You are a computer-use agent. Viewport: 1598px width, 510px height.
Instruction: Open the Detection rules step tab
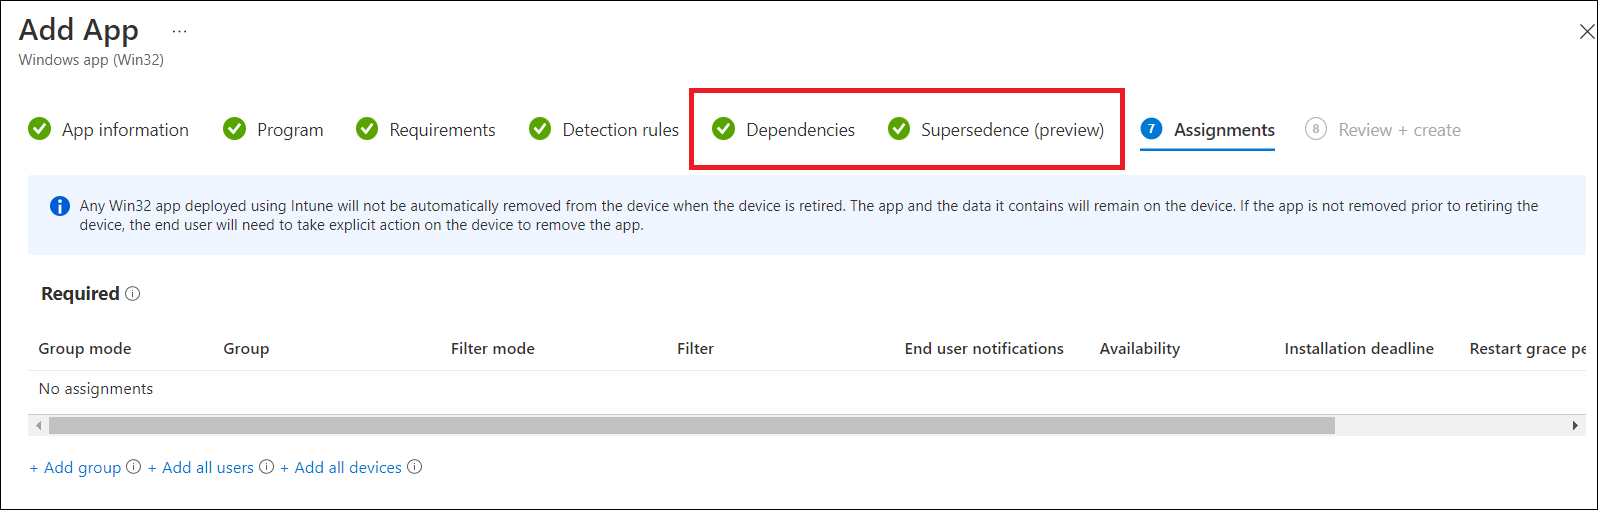click(x=620, y=130)
